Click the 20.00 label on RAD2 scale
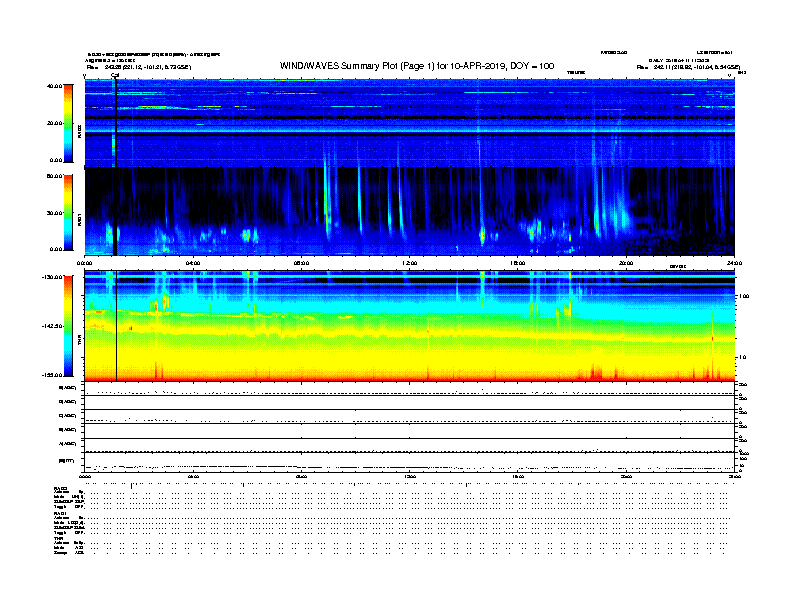The image size is (792, 612). [x=54, y=123]
